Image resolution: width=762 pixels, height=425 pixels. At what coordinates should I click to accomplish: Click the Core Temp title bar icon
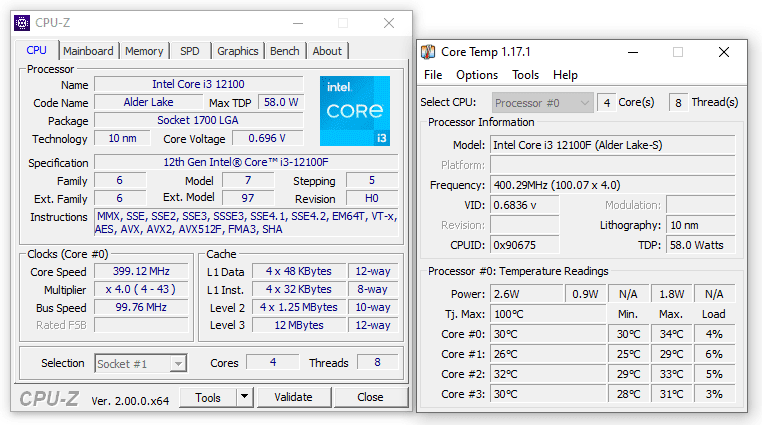click(428, 52)
